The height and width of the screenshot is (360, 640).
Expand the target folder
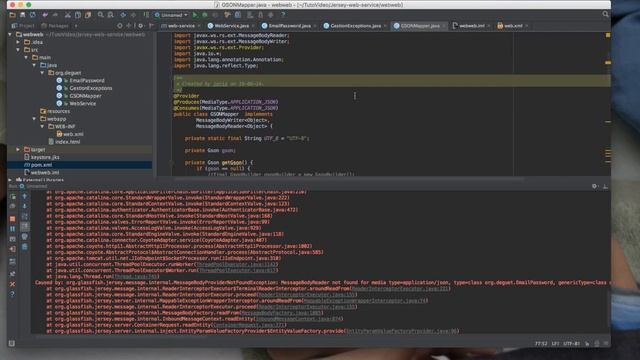coord(18,150)
